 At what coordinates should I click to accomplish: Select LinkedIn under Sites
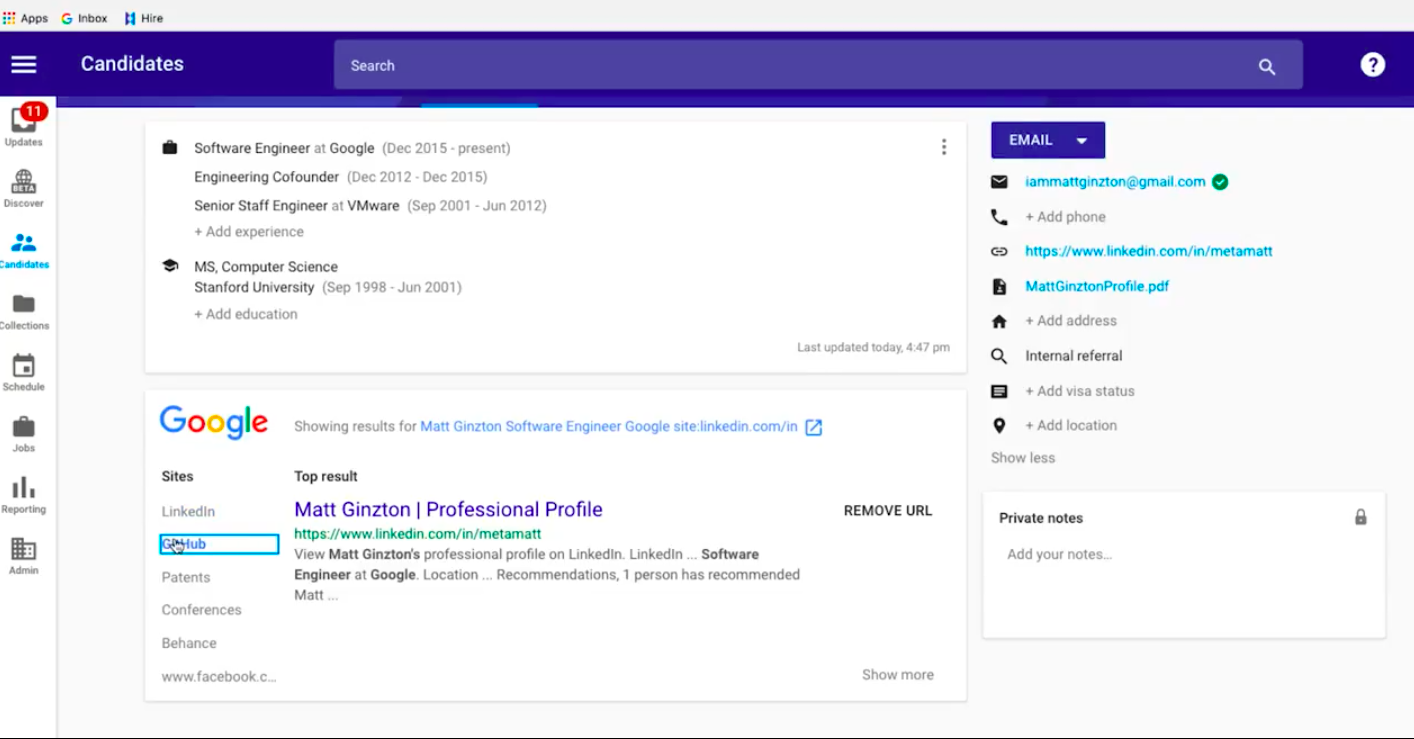click(188, 511)
